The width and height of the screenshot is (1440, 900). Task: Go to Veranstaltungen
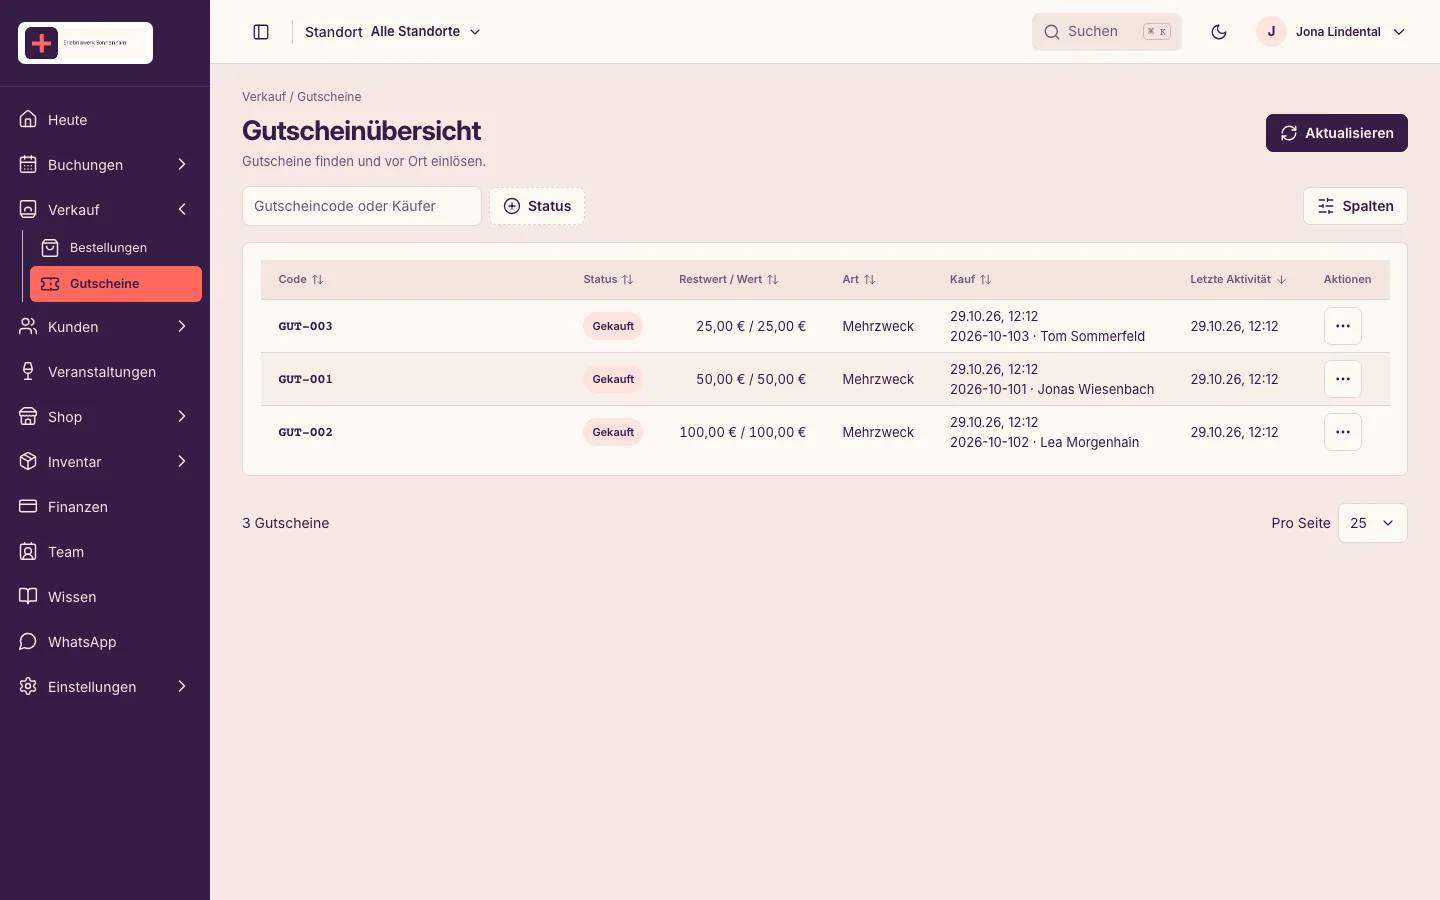[x=105, y=372]
